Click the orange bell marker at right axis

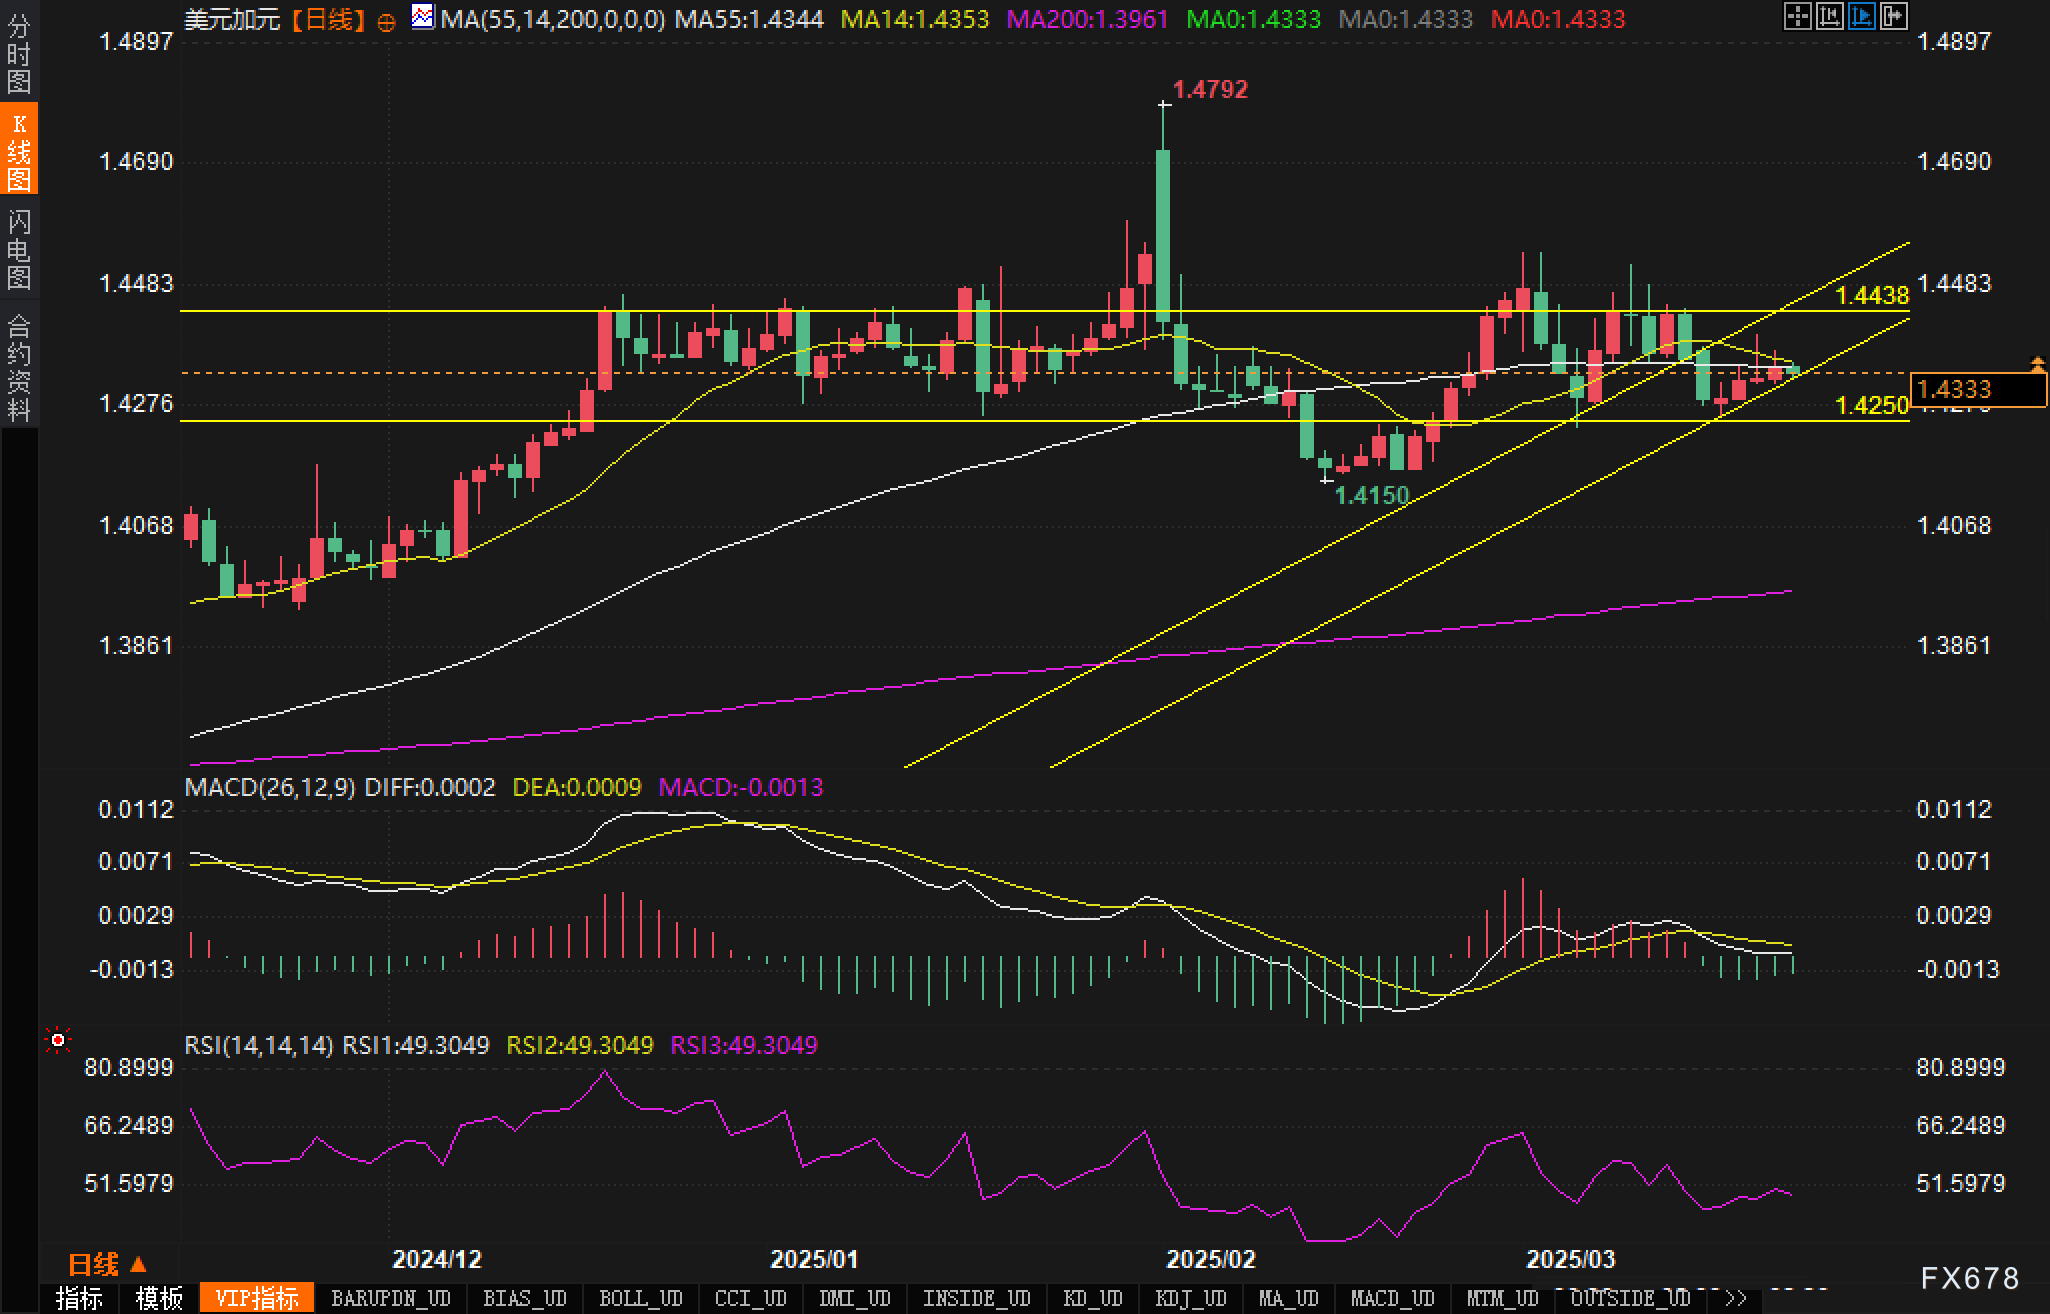(x=2037, y=364)
